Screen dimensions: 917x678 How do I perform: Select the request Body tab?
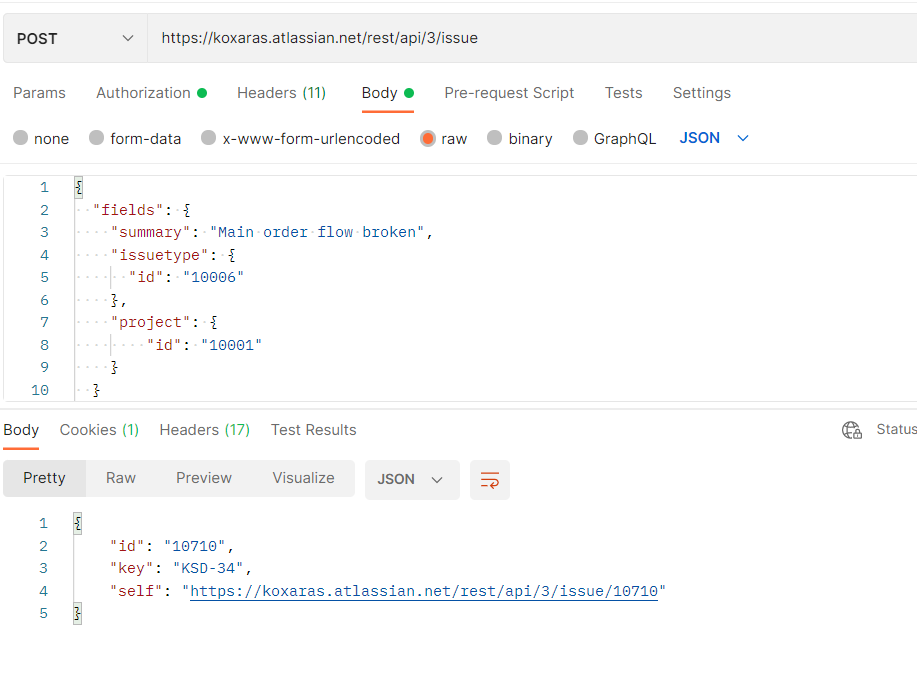coord(388,93)
